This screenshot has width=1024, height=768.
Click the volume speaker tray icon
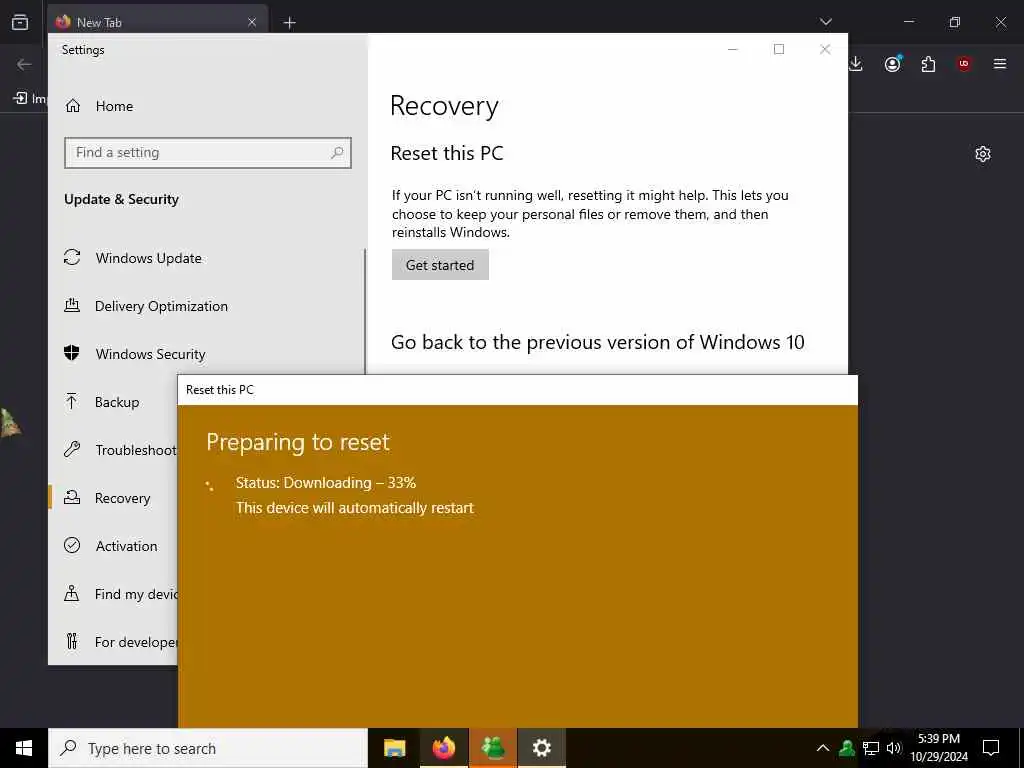[893, 748]
